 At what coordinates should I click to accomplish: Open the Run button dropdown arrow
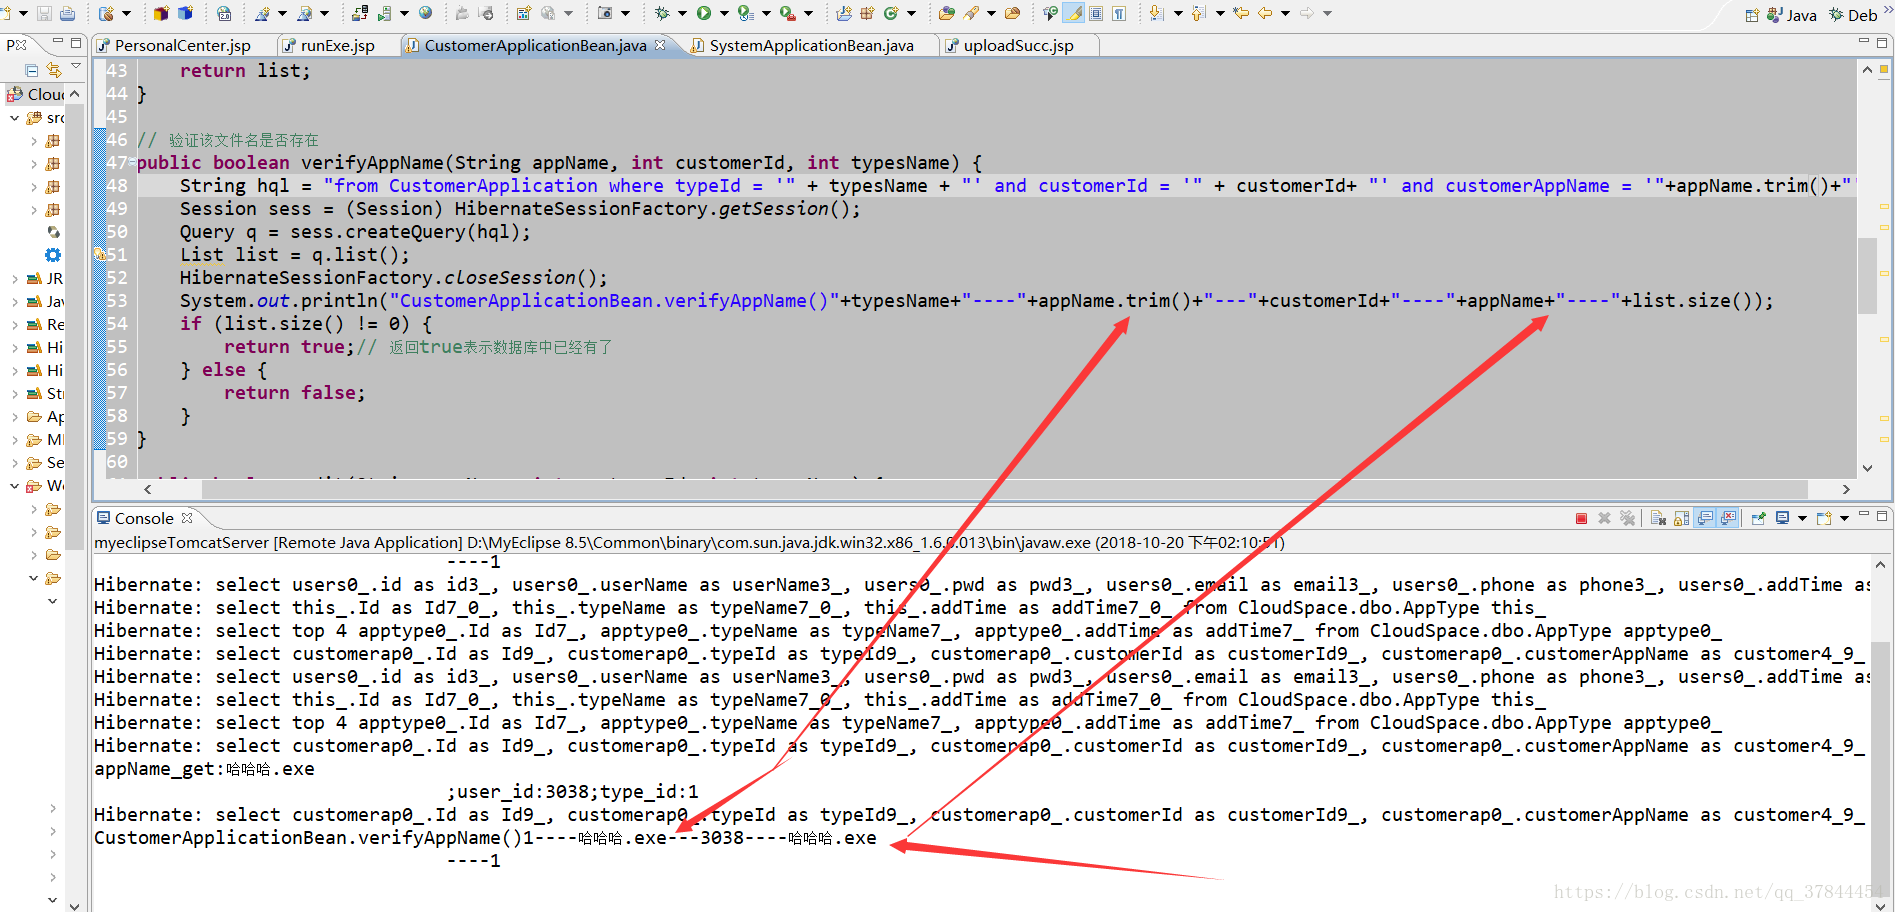click(724, 13)
